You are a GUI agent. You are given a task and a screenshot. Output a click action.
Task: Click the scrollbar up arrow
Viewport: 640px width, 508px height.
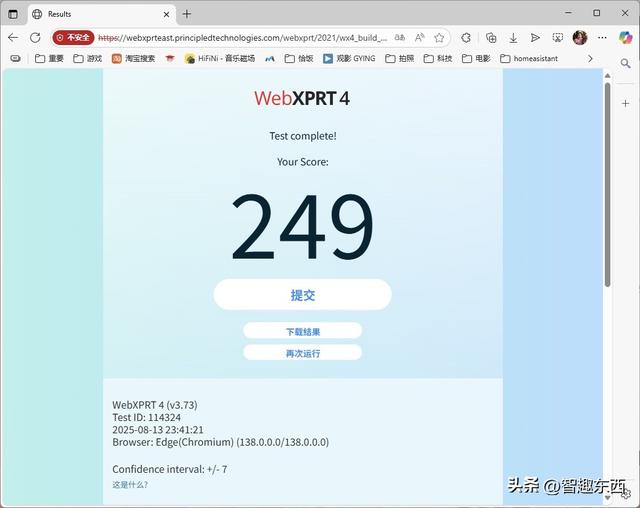point(607,75)
